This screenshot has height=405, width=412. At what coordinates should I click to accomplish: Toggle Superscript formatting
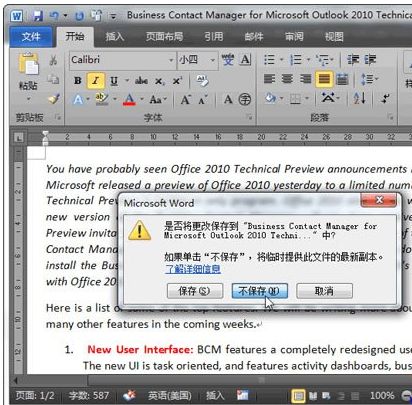(x=177, y=81)
